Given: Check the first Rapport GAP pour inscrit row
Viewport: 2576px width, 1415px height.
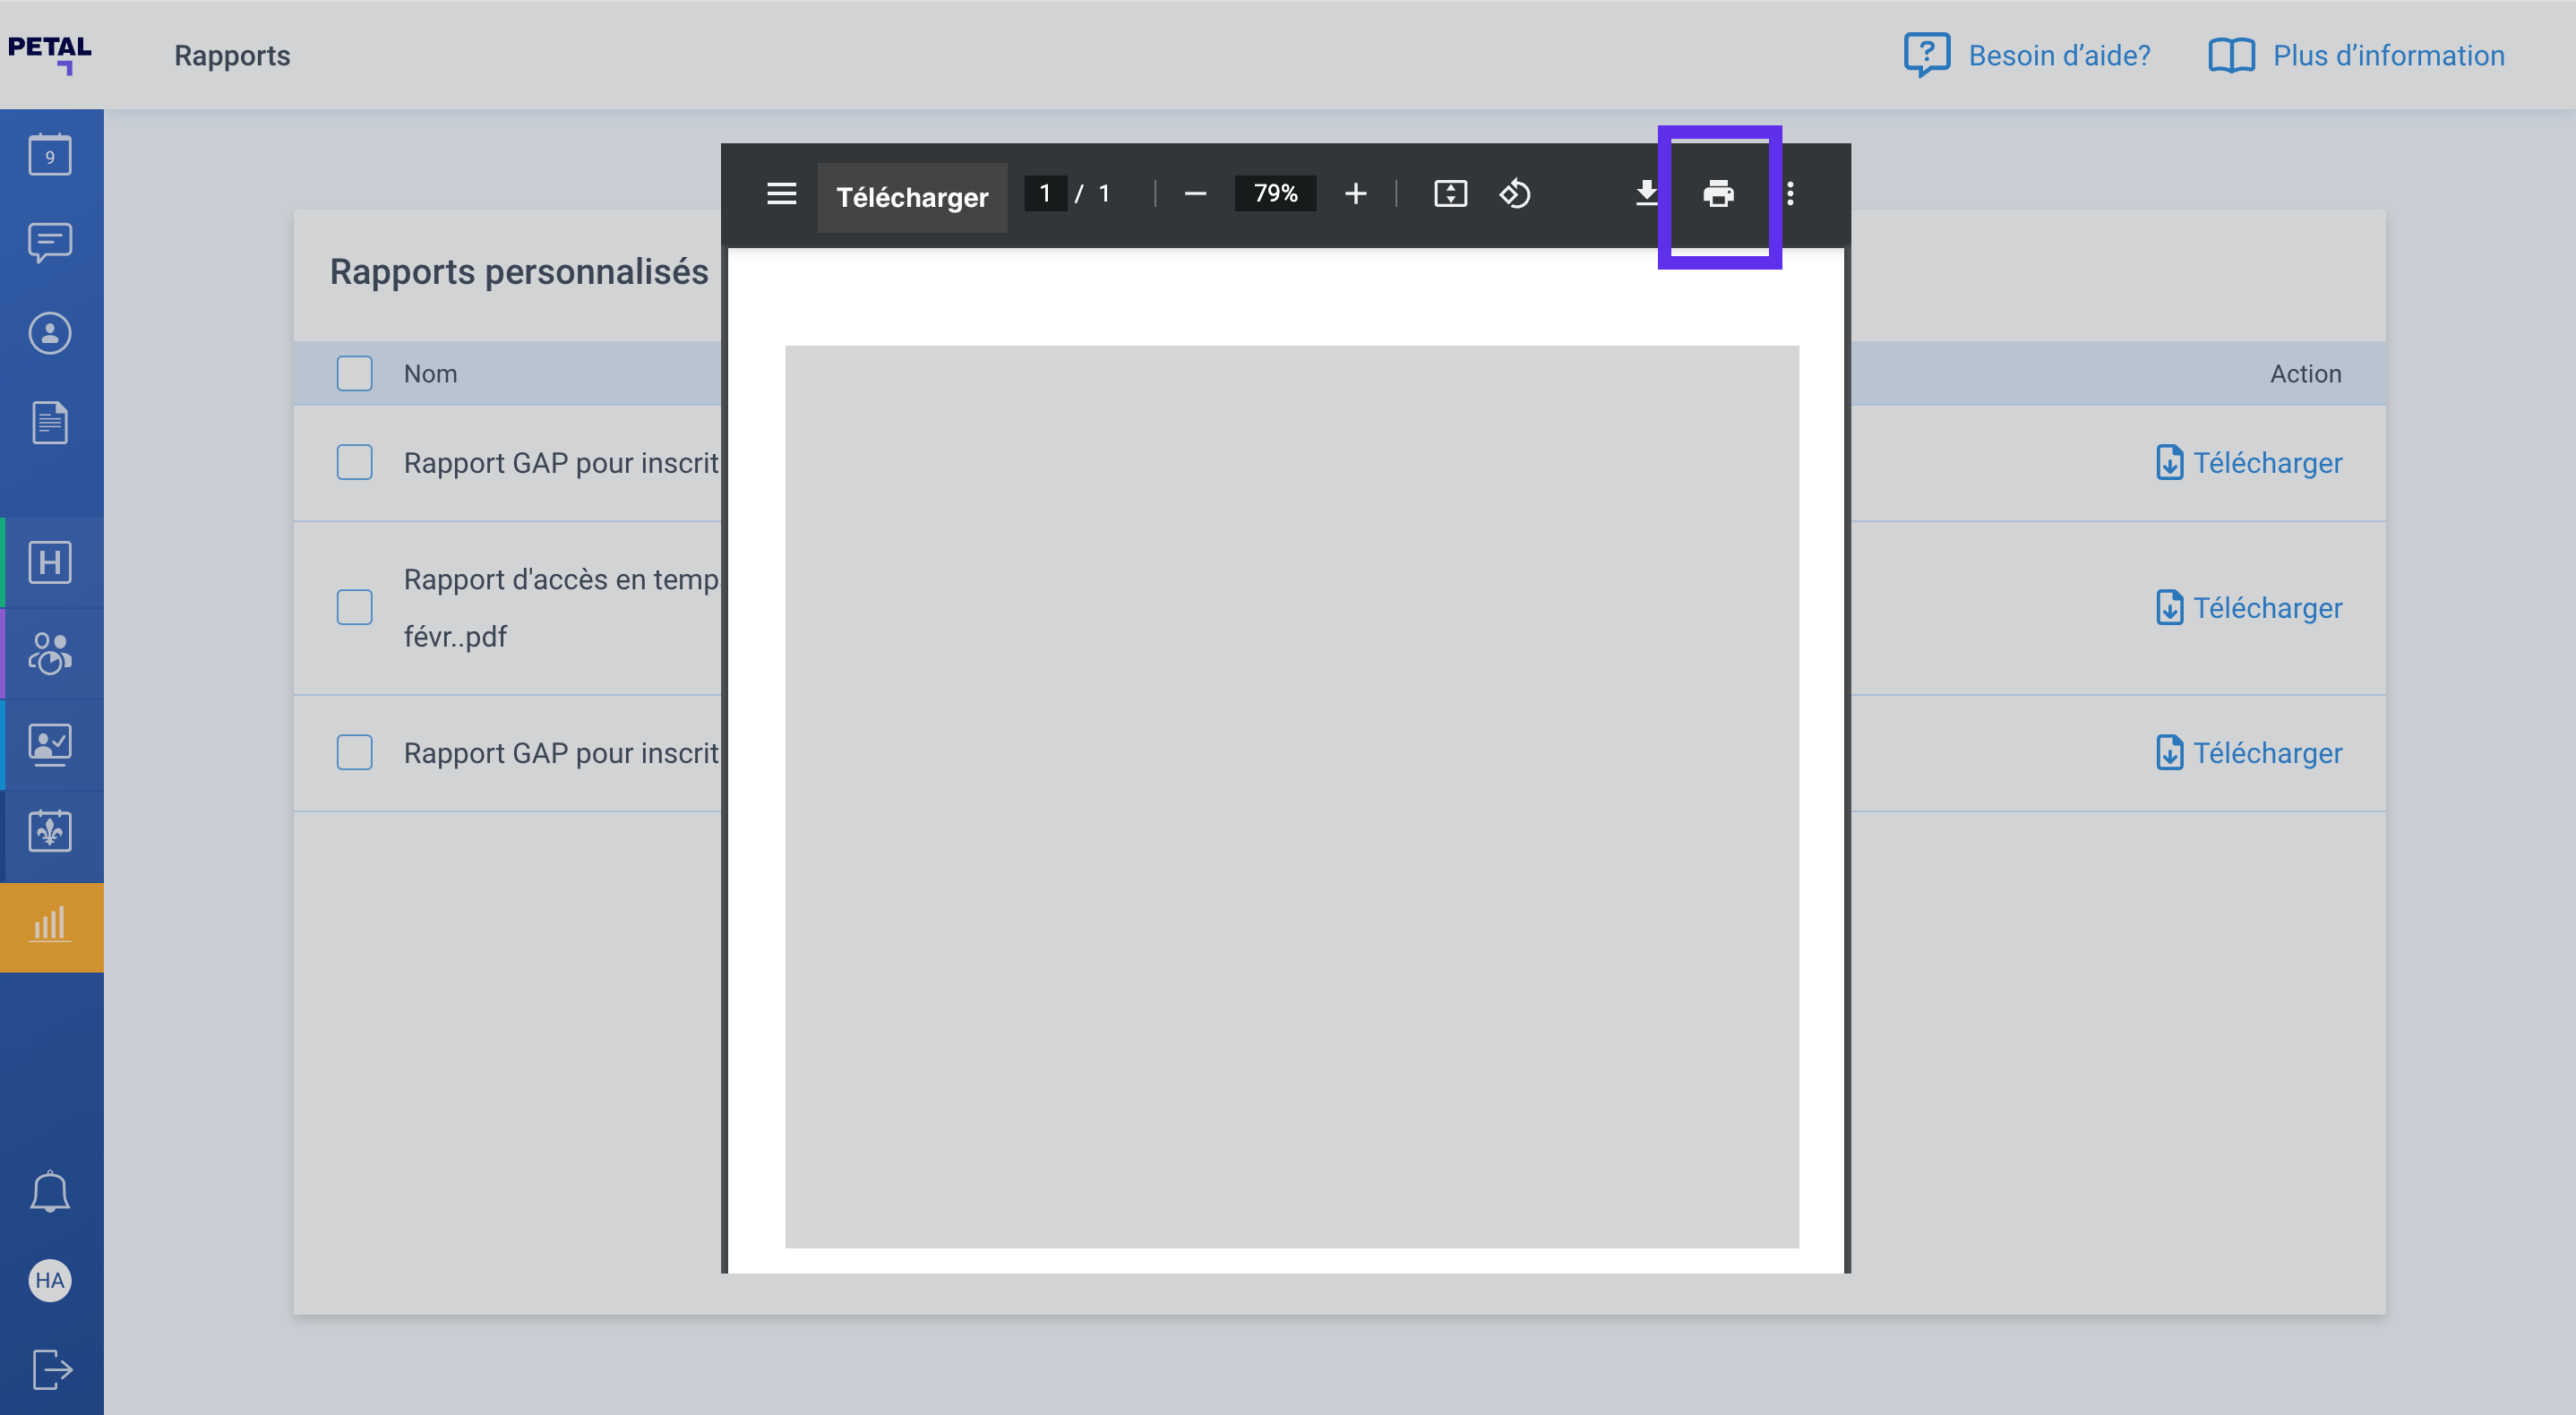Looking at the screenshot, I should (354, 462).
